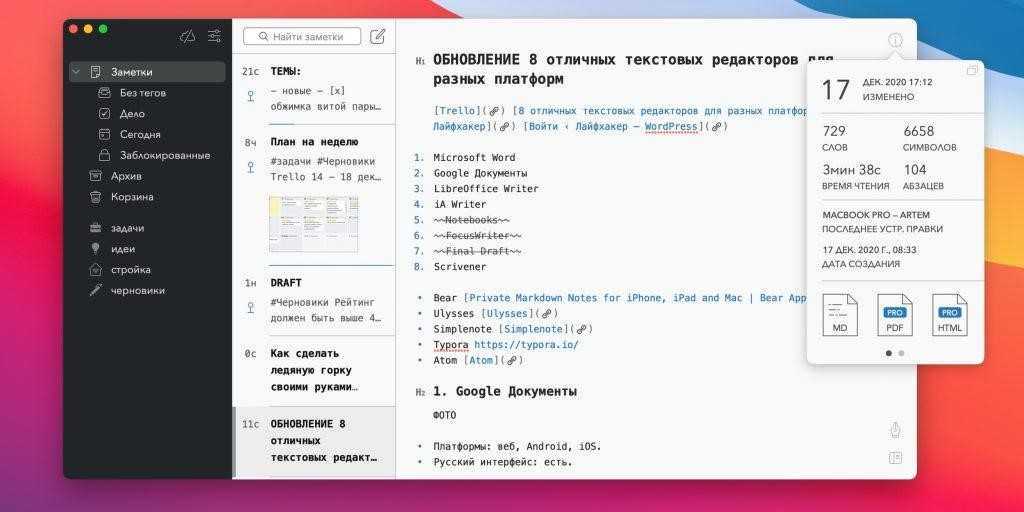Click the detach info panel window icon
Screen dimensions: 1024x512
tap(972, 70)
